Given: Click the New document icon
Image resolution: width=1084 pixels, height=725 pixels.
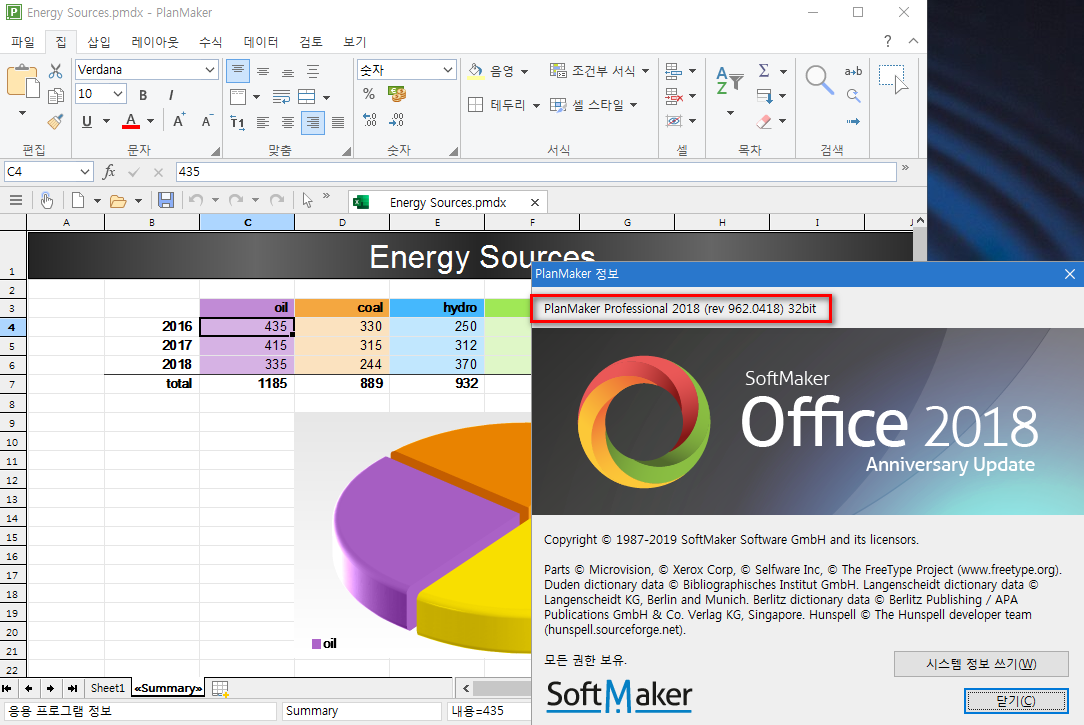Looking at the screenshot, I should pyautogui.click(x=78, y=200).
